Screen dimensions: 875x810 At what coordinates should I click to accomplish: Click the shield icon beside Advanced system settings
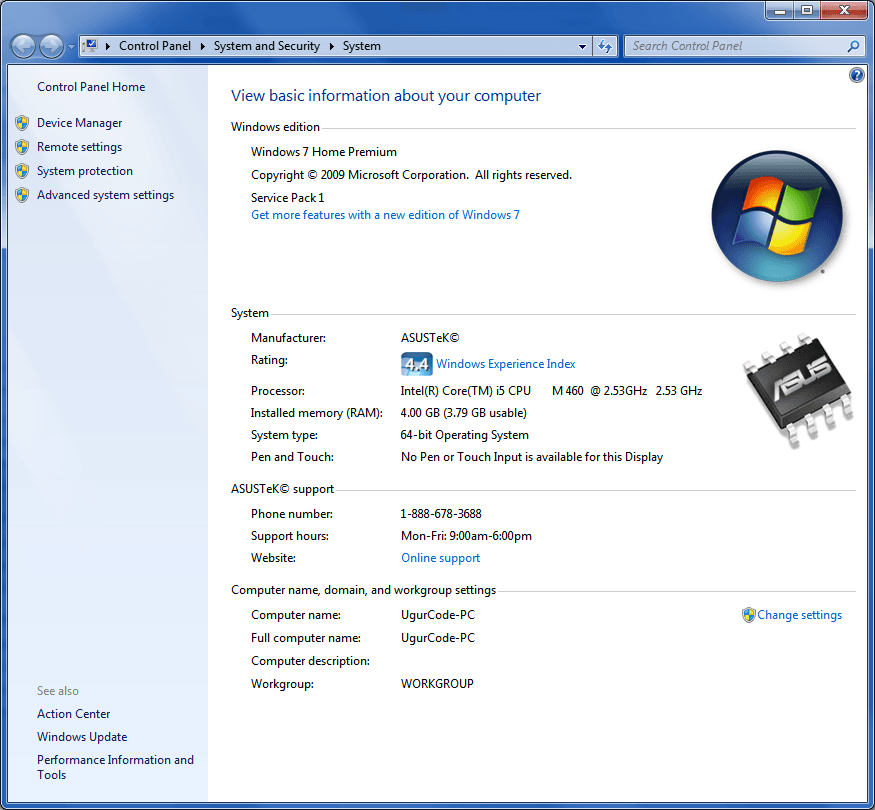point(22,195)
